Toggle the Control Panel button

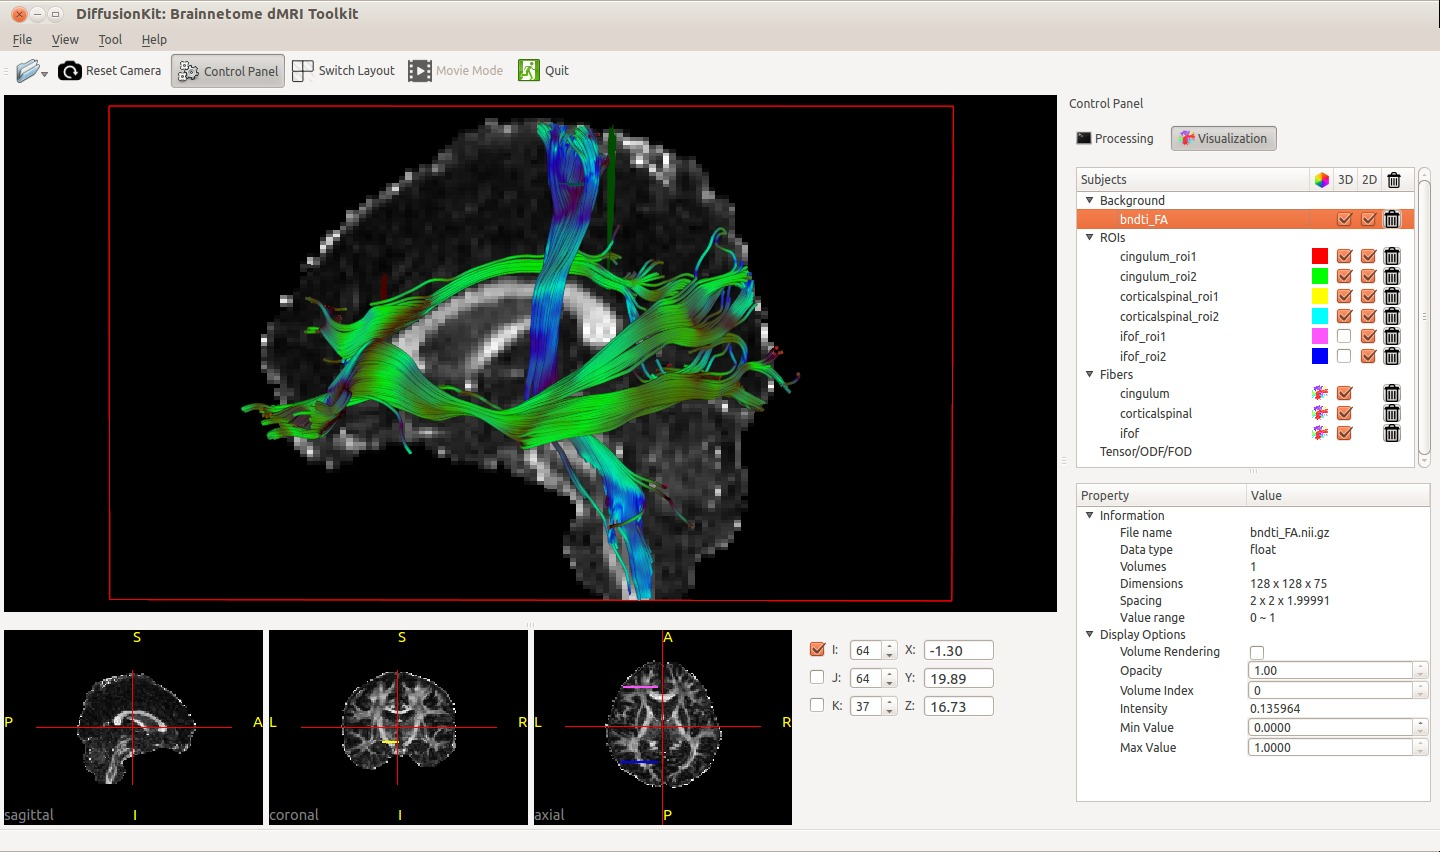coord(228,71)
